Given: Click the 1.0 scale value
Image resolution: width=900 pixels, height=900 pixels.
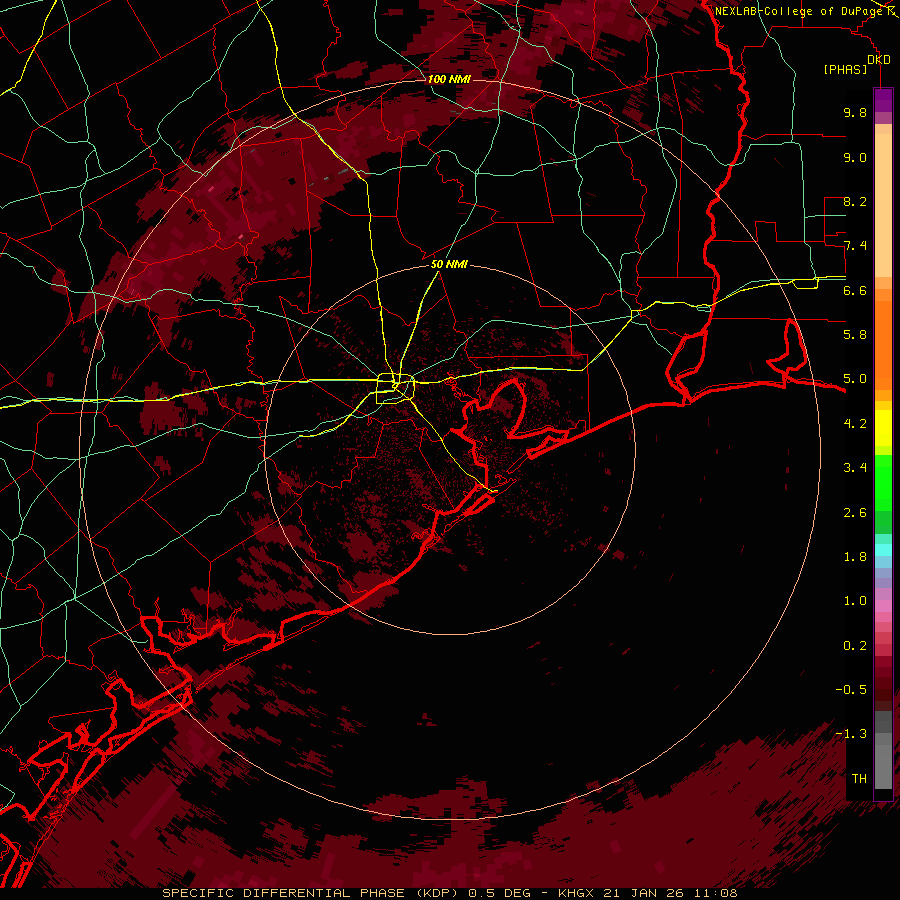Looking at the screenshot, I should 855,601.
